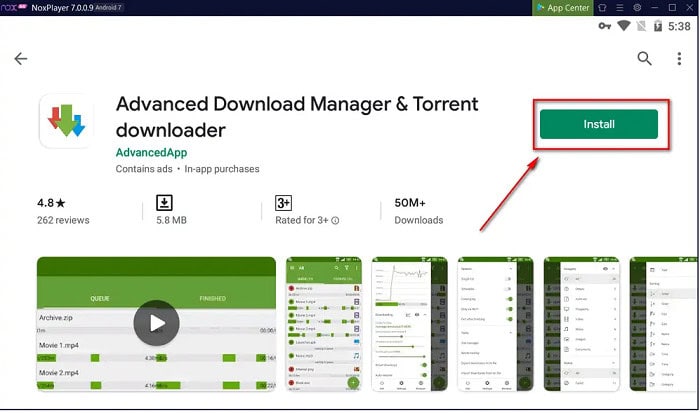Screen dimensions: 700x413
Task: Click the 5:38 clock in status bar
Action: click(x=679, y=26)
